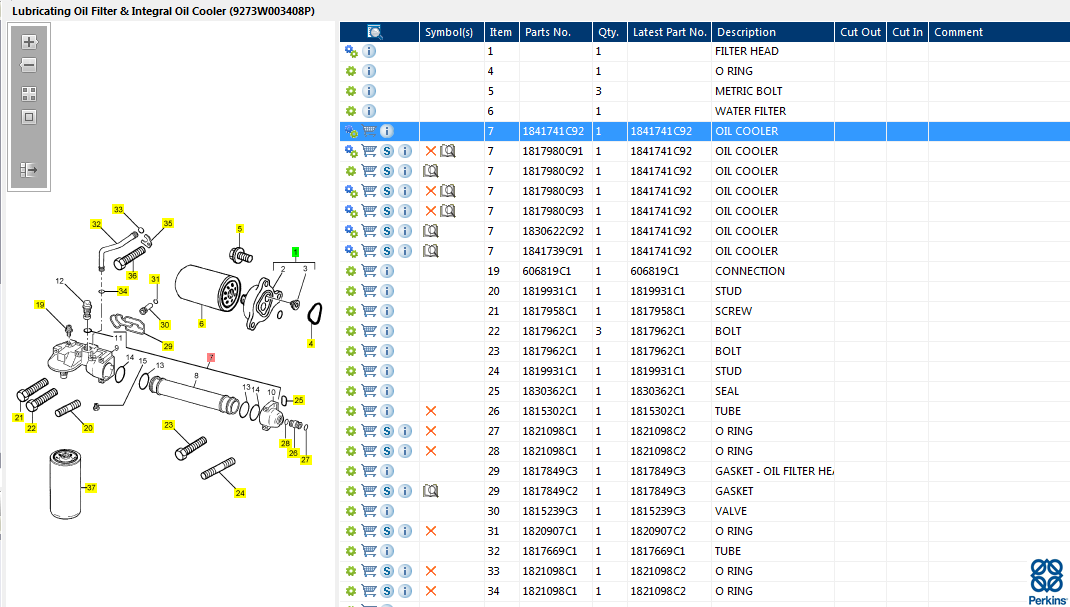
Task: Click part number 1820907C1 cell
Action: (x=555, y=531)
